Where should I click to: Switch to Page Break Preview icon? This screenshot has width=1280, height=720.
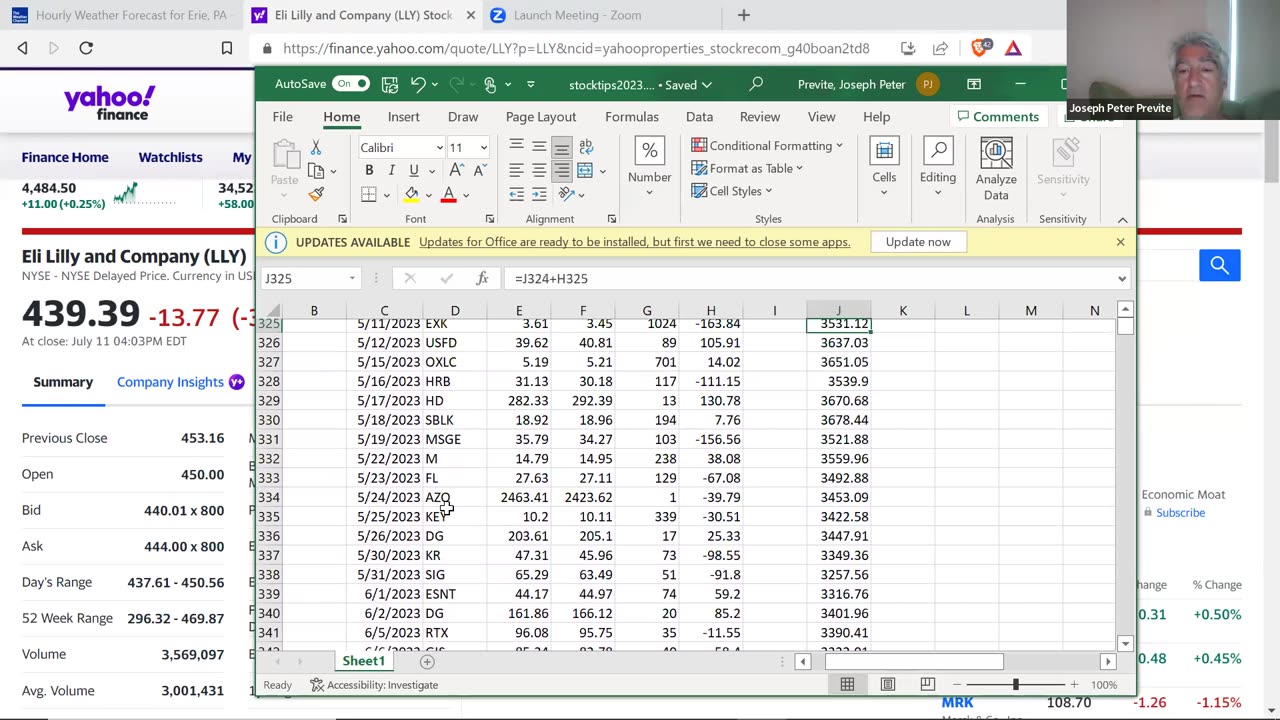[927, 685]
